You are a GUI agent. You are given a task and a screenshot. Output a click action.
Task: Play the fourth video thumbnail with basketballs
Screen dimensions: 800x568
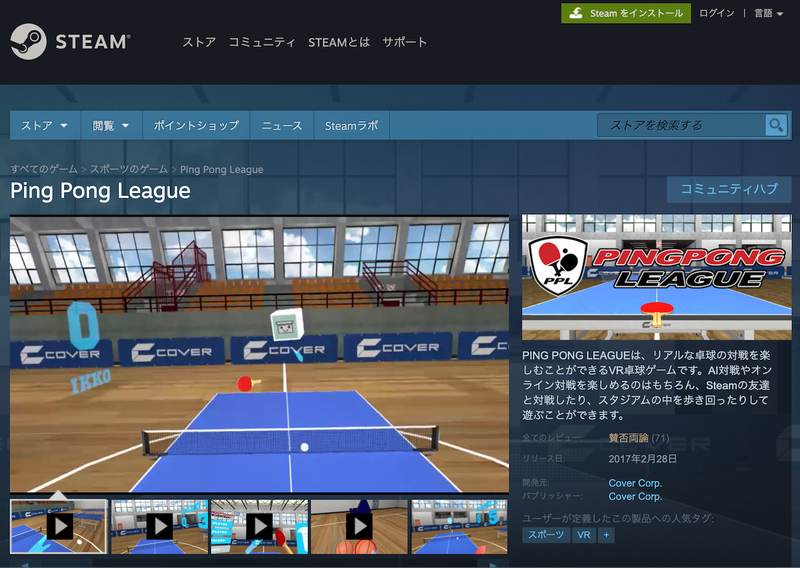point(359,526)
